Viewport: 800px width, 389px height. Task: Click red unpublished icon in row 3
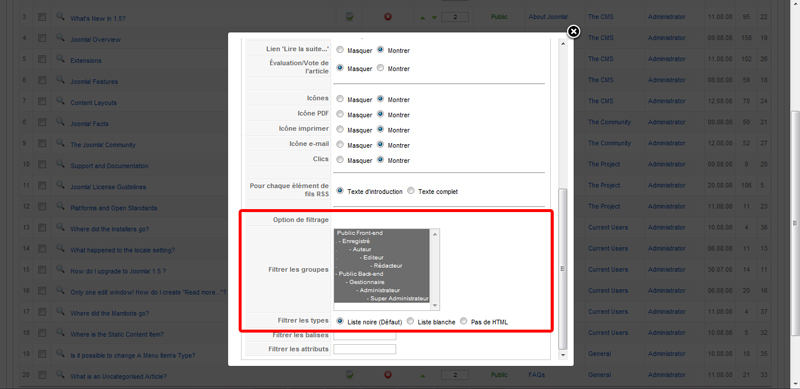tap(388, 17)
